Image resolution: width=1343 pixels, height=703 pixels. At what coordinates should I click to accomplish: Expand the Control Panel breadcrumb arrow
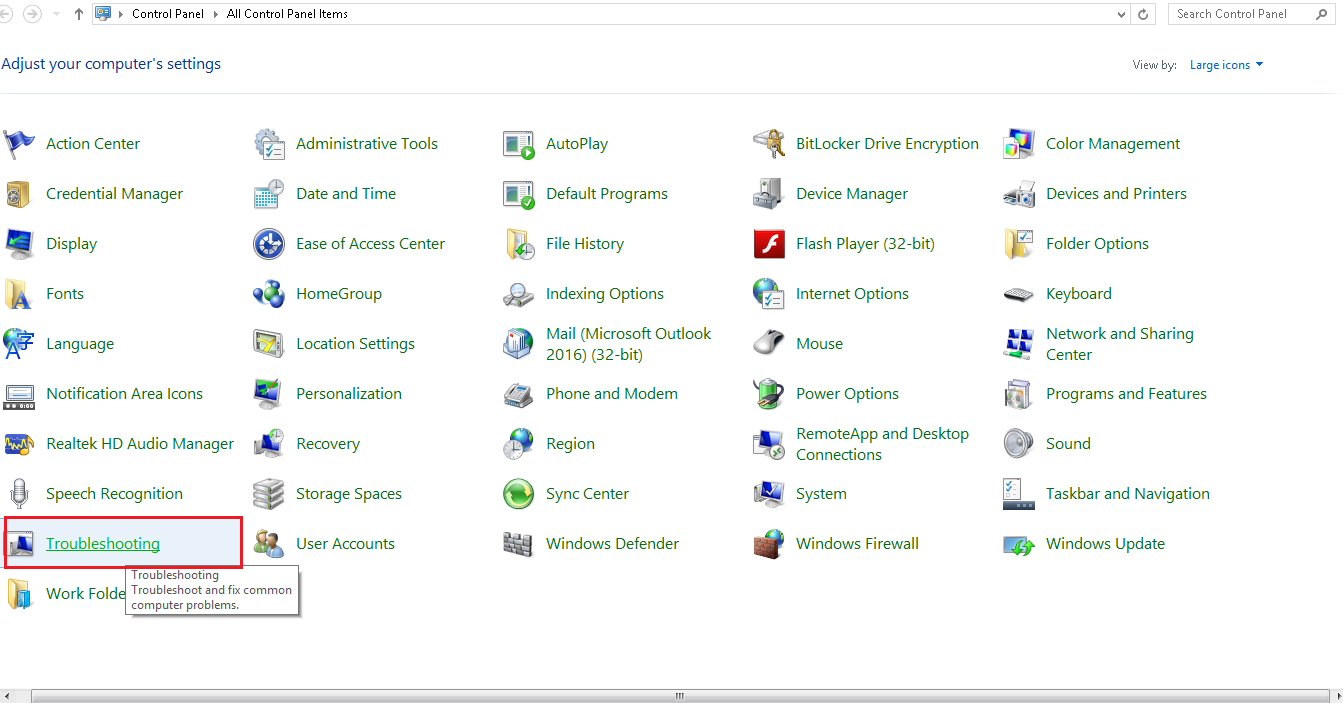click(x=218, y=14)
